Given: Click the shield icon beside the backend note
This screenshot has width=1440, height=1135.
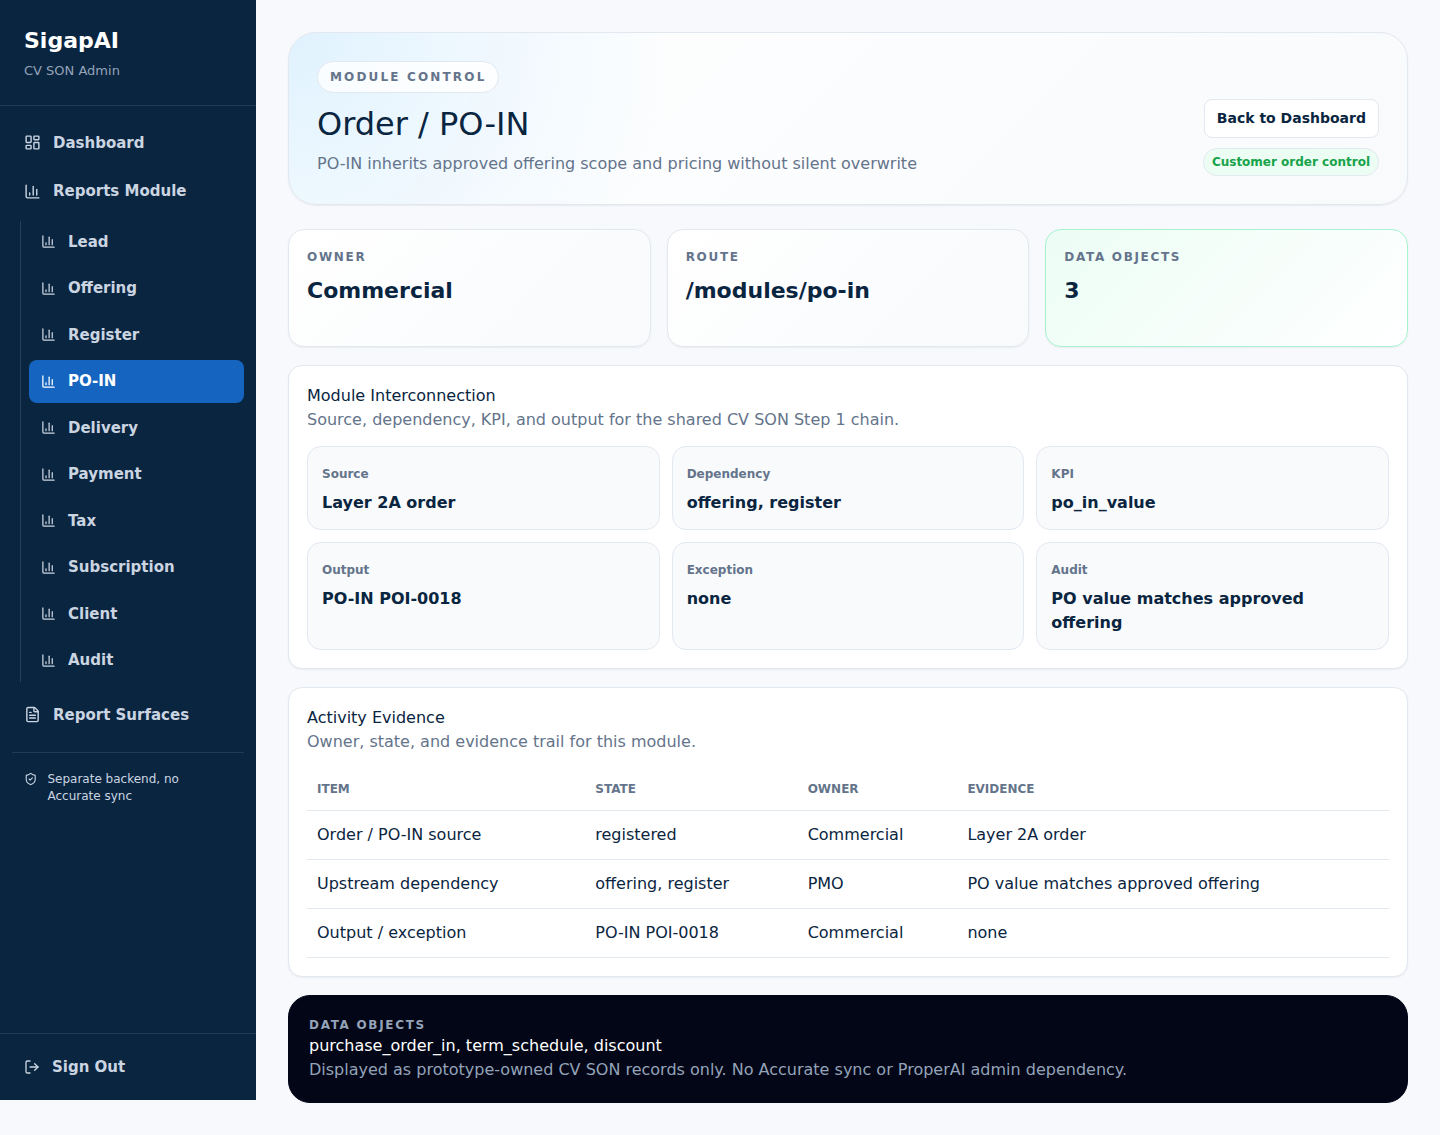Looking at the screenshot, I should [31, 779].
